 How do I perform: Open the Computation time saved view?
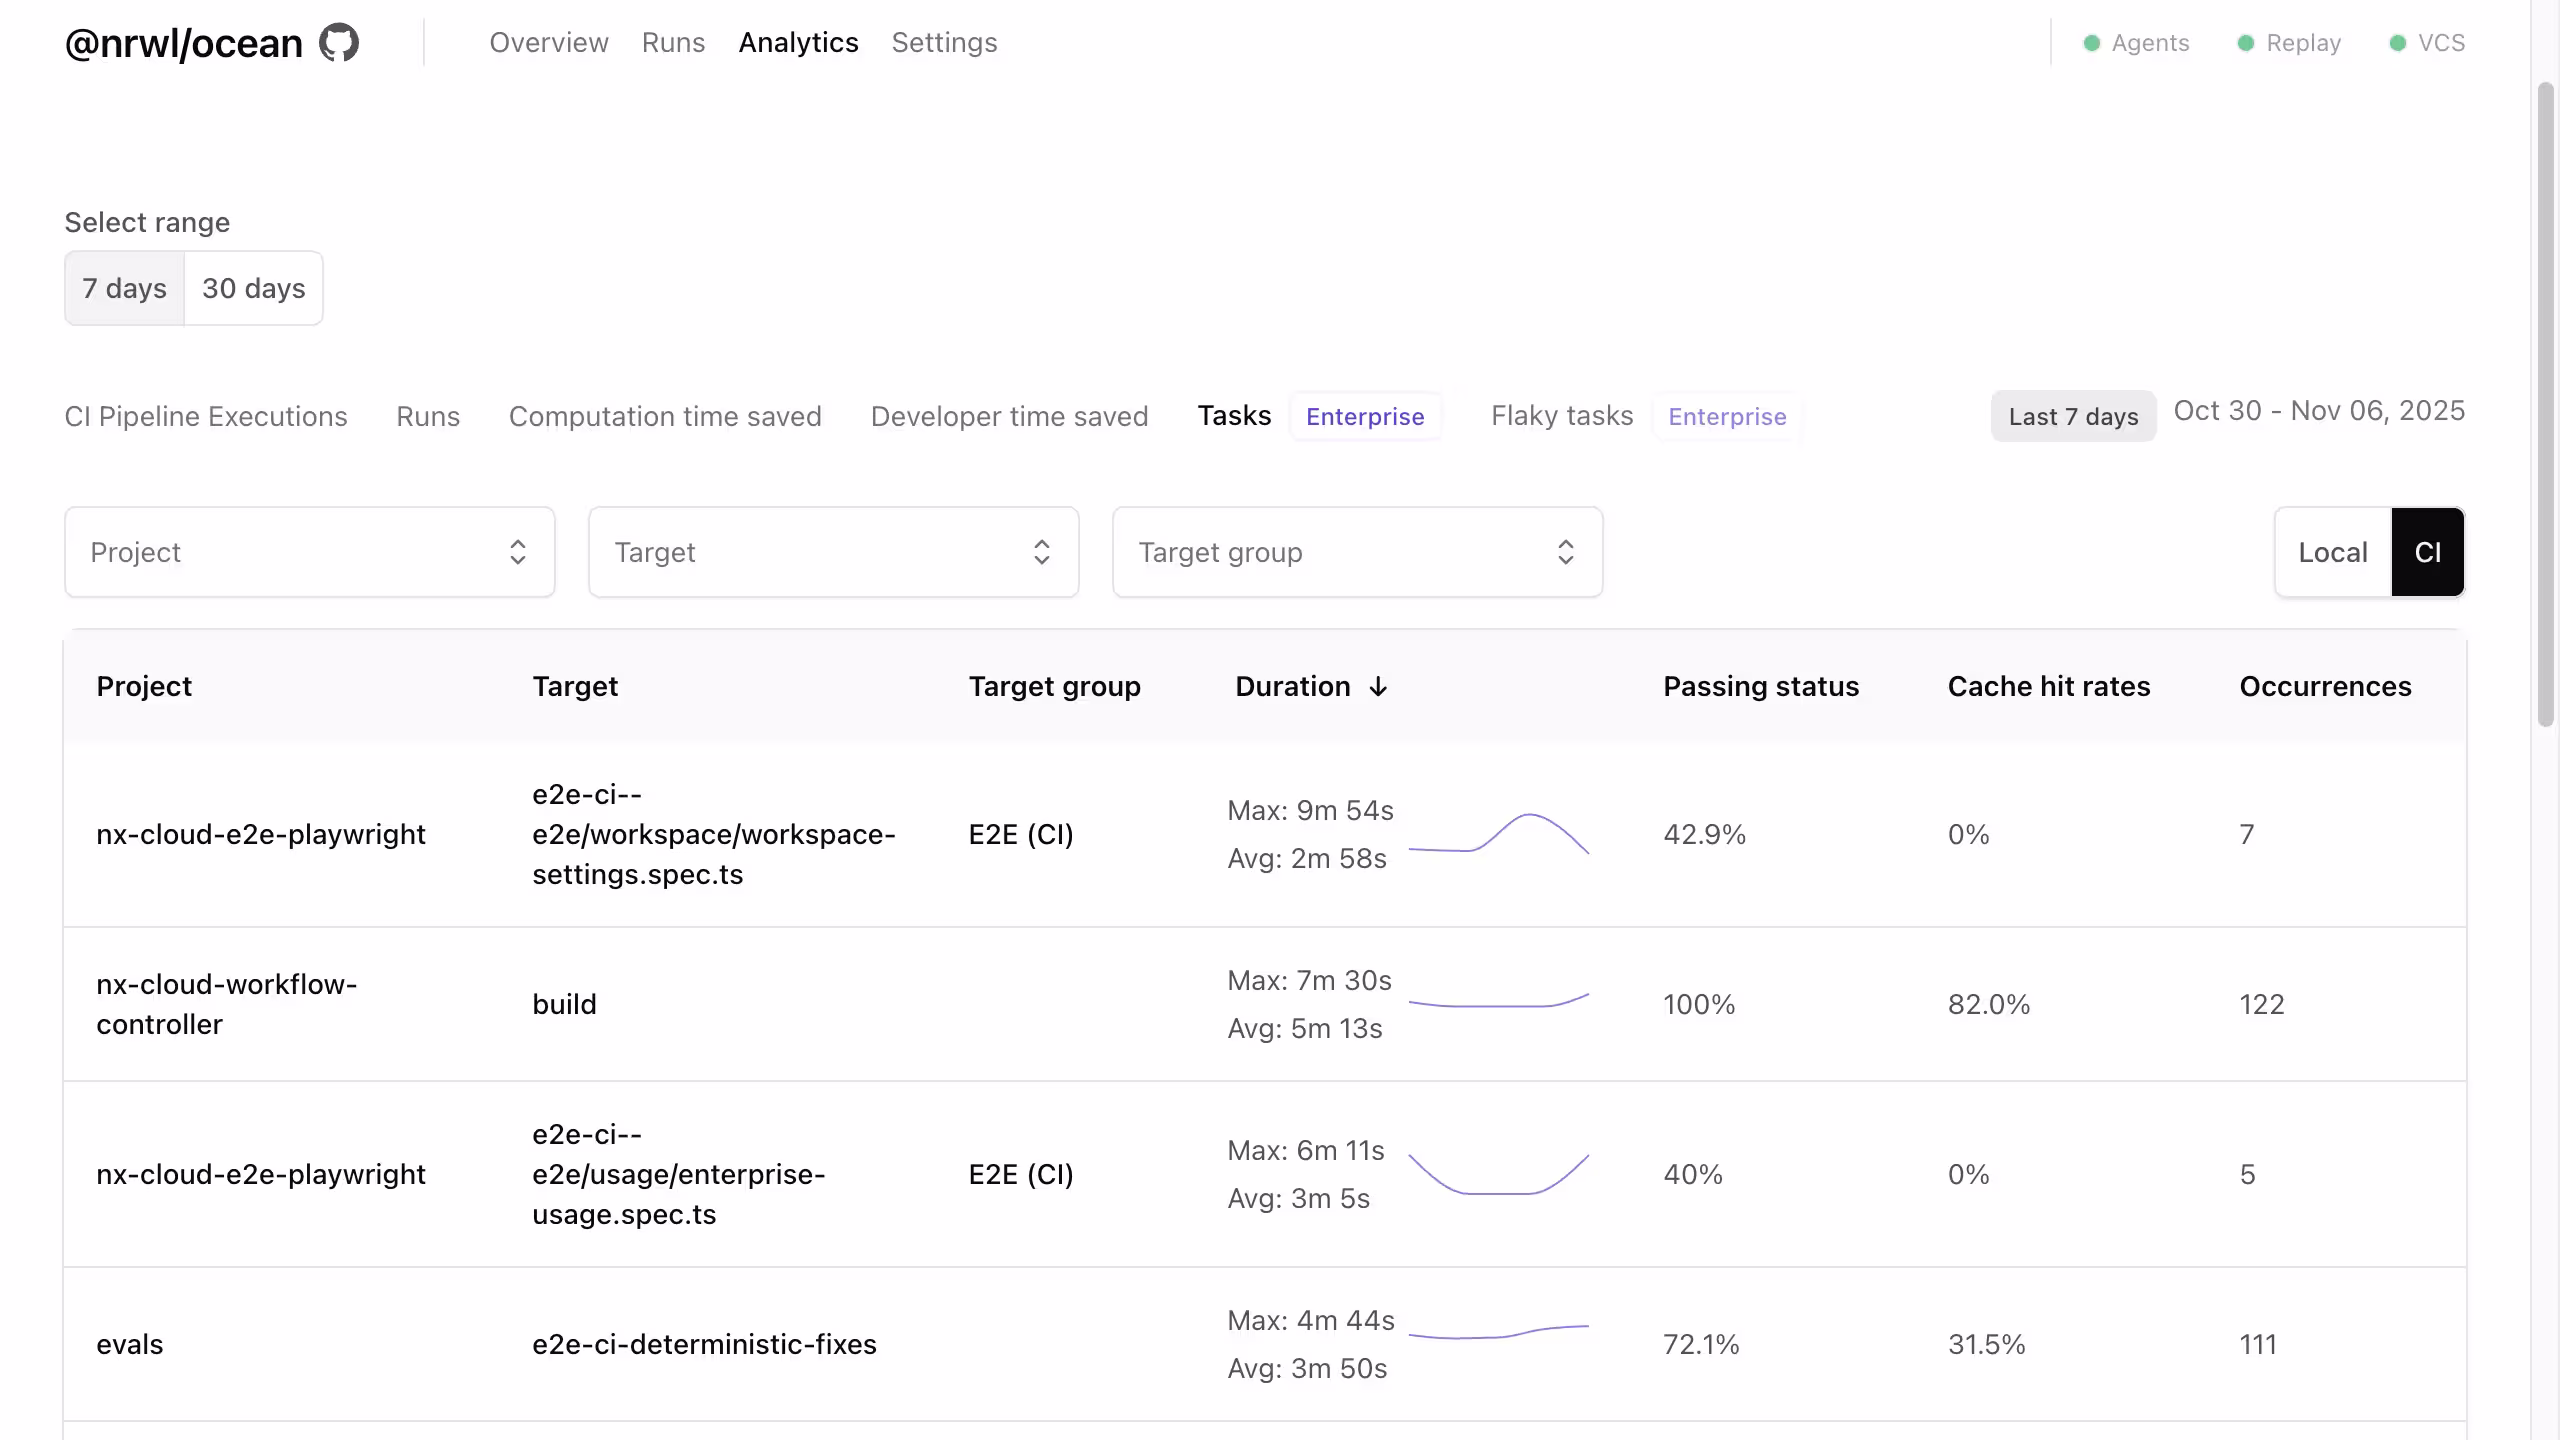click(664, 416)
